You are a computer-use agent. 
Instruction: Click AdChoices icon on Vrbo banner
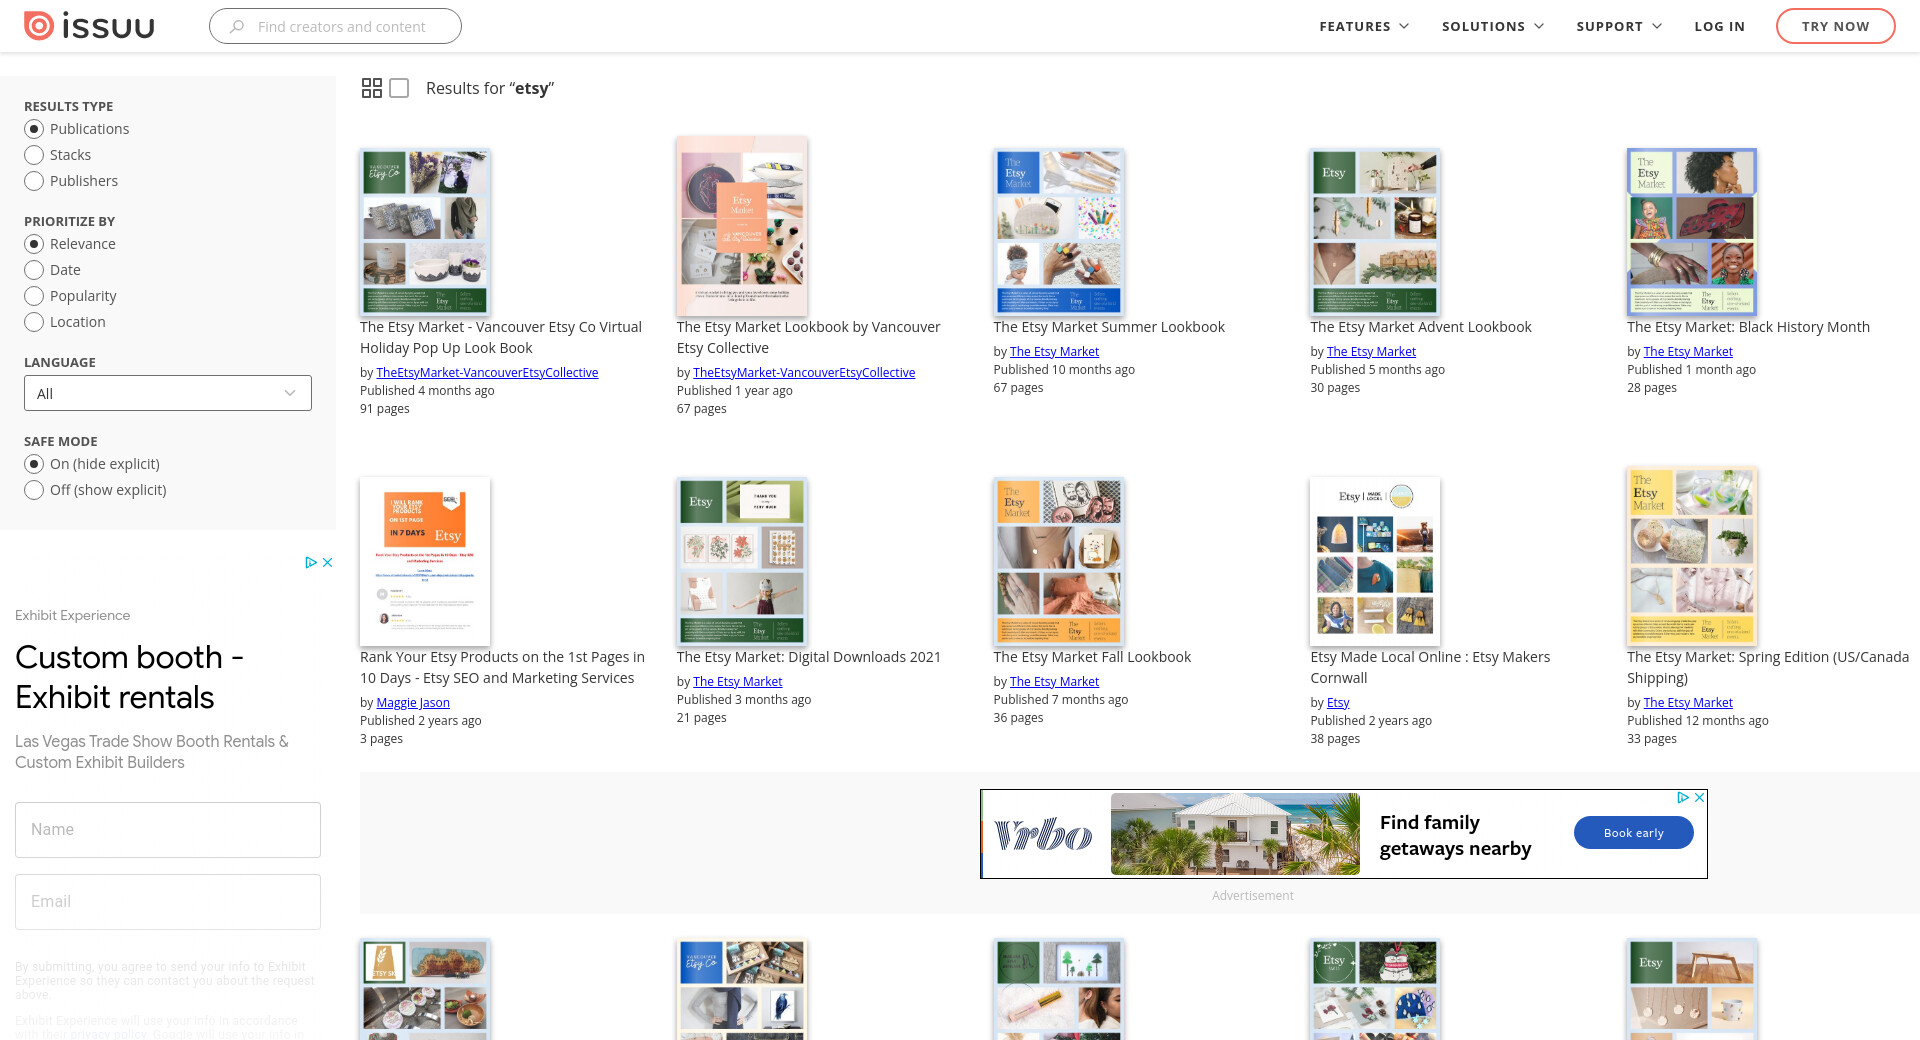click(x=1683, y=798)
